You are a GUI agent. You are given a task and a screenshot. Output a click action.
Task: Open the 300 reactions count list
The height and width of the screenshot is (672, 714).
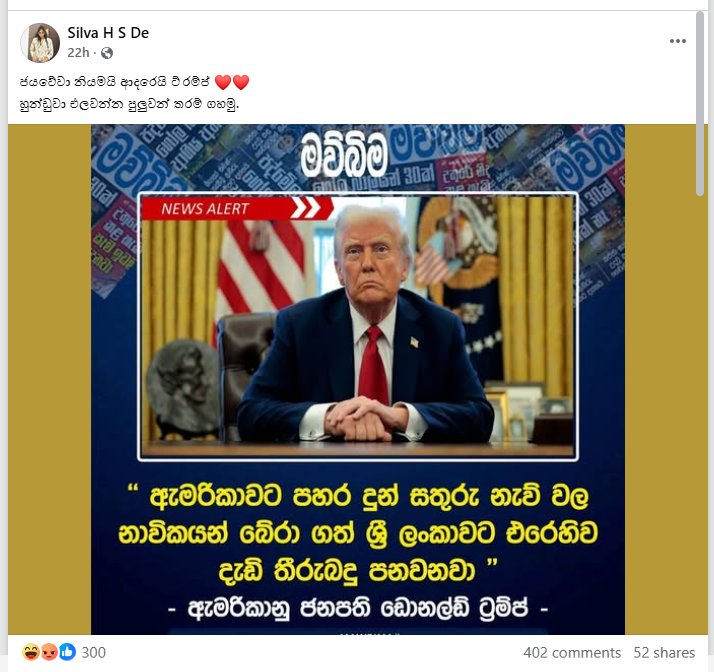pyautogui.click(x=93, y=652)
